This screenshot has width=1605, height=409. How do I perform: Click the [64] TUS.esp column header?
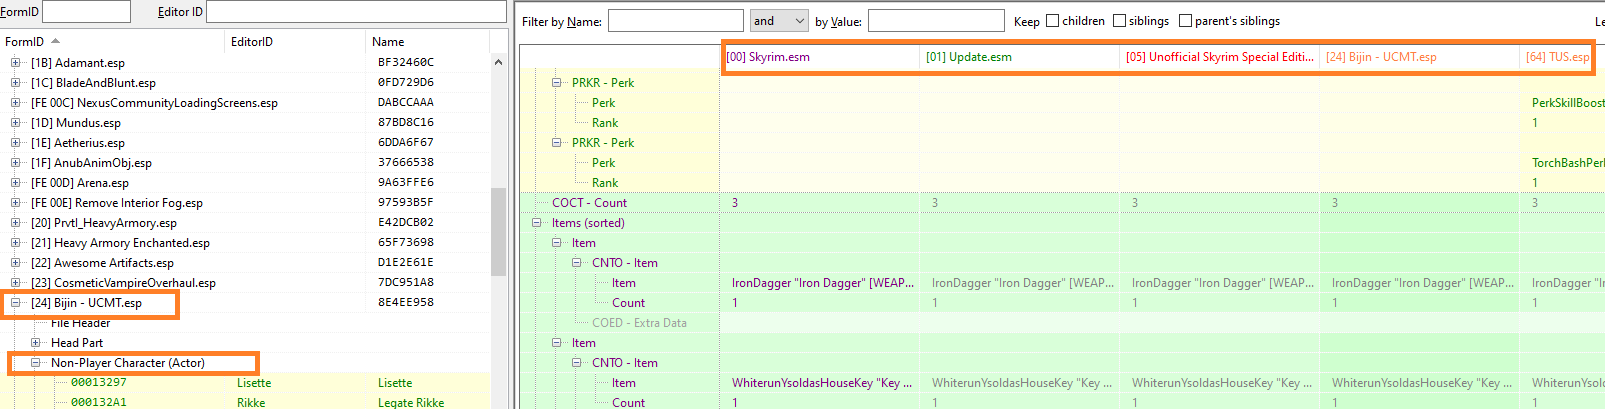point(1557,57)
